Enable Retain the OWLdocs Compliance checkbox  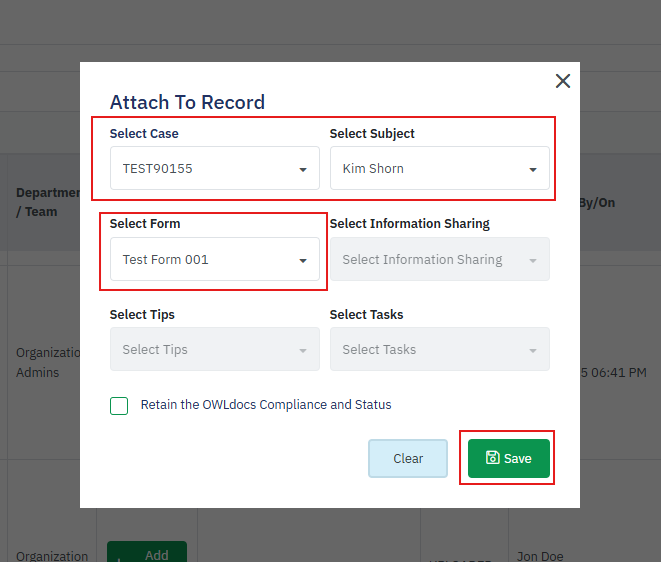[119, 406]
